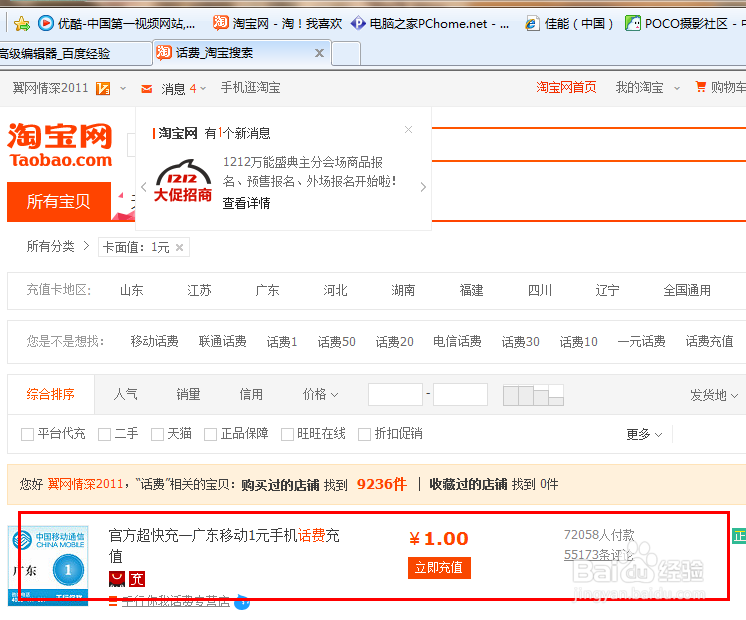The height and width of the screenshot is (620, 746).
Task: Click suggested search 电信话费
Action: click(457, 341)
